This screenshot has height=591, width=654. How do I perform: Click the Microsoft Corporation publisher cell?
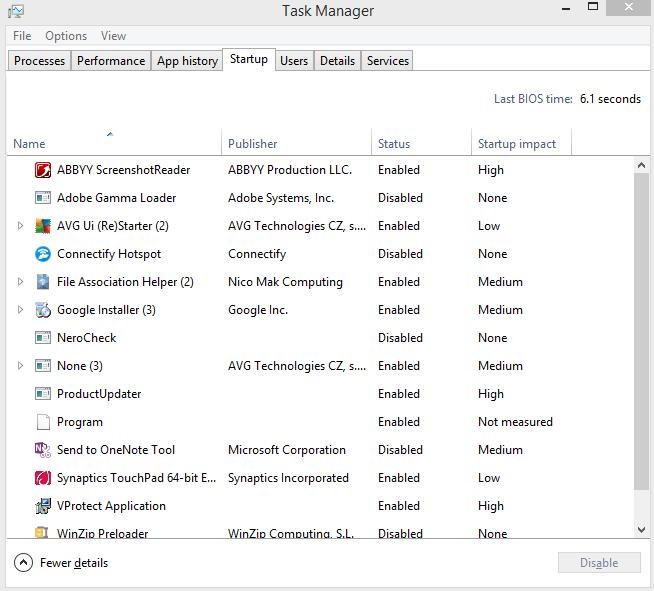coord(287,450)
